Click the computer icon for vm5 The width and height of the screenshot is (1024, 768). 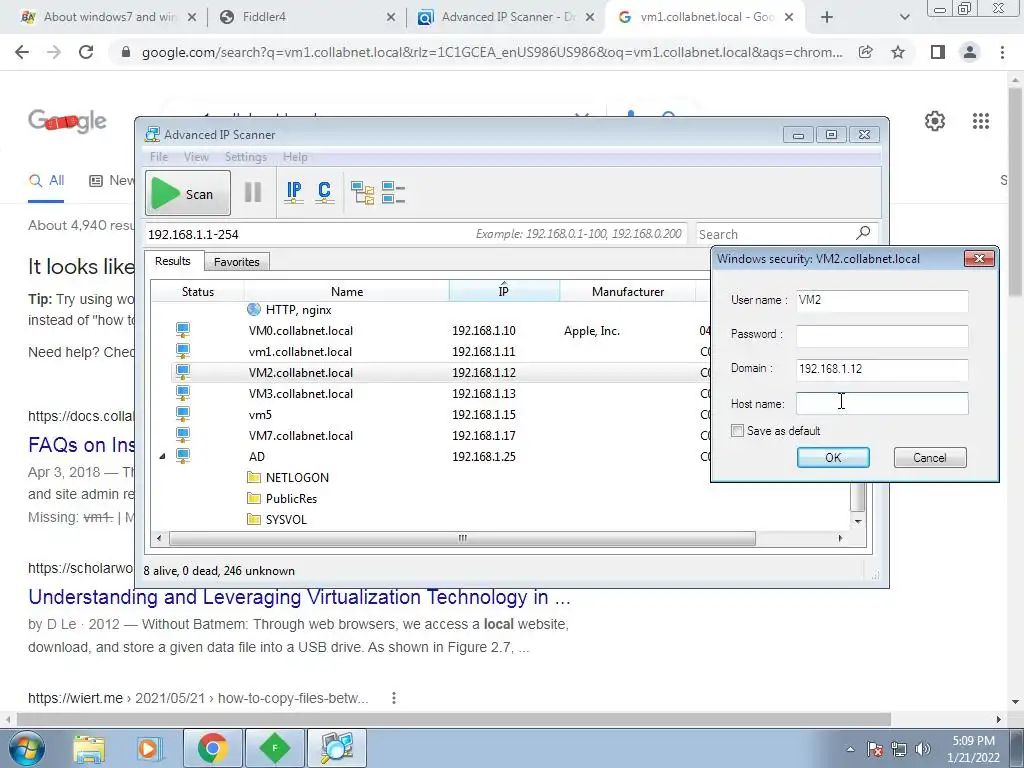tap(183, 414)
